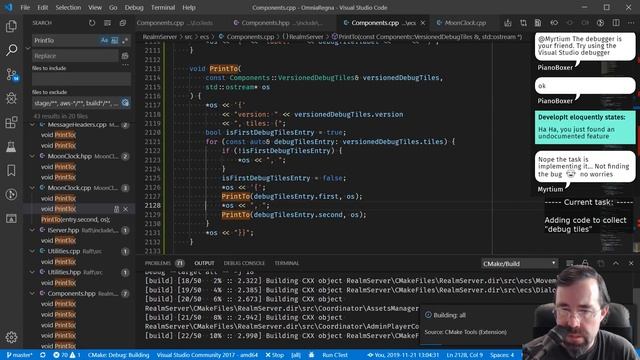Open the Debug view bug icon
Image resolution: width=640 pixels, height=360 pixels.
[x=11, y=98]
